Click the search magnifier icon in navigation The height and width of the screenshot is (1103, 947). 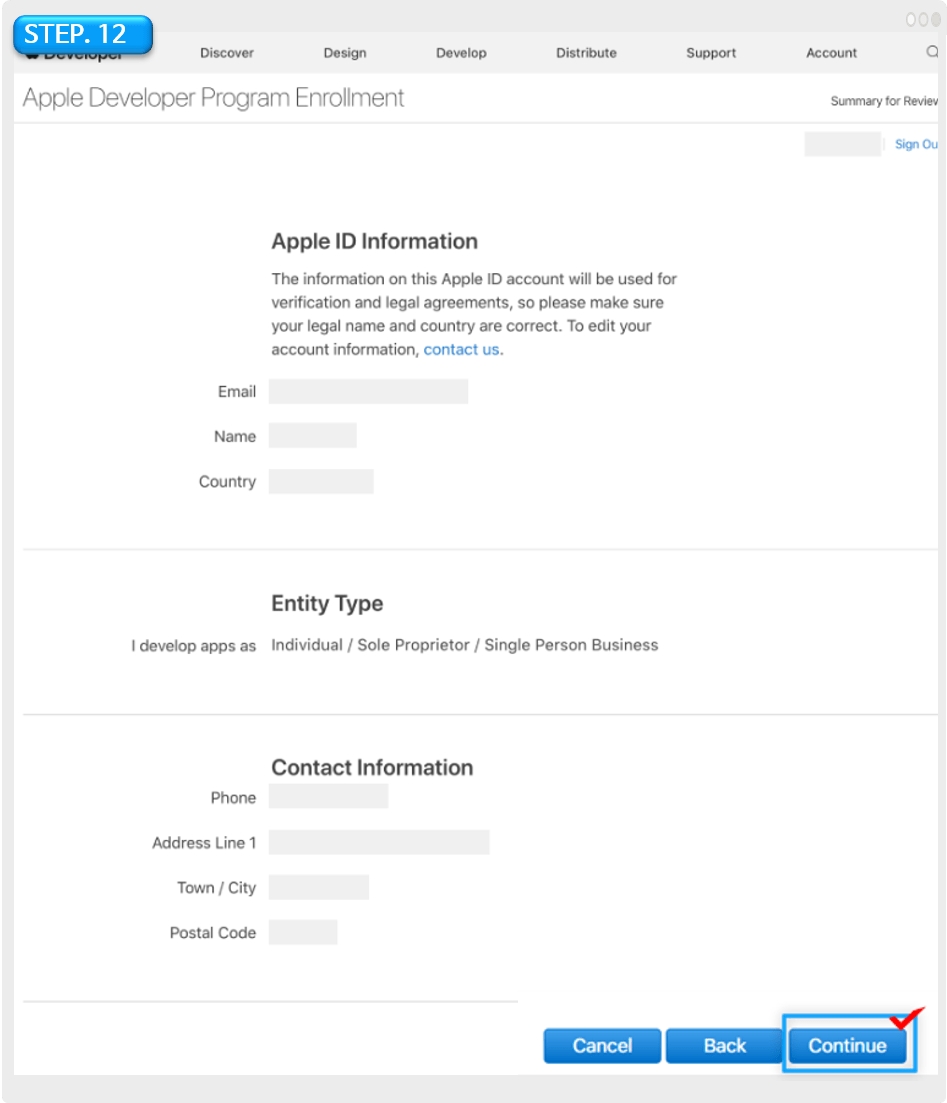[x=932, y=52]
